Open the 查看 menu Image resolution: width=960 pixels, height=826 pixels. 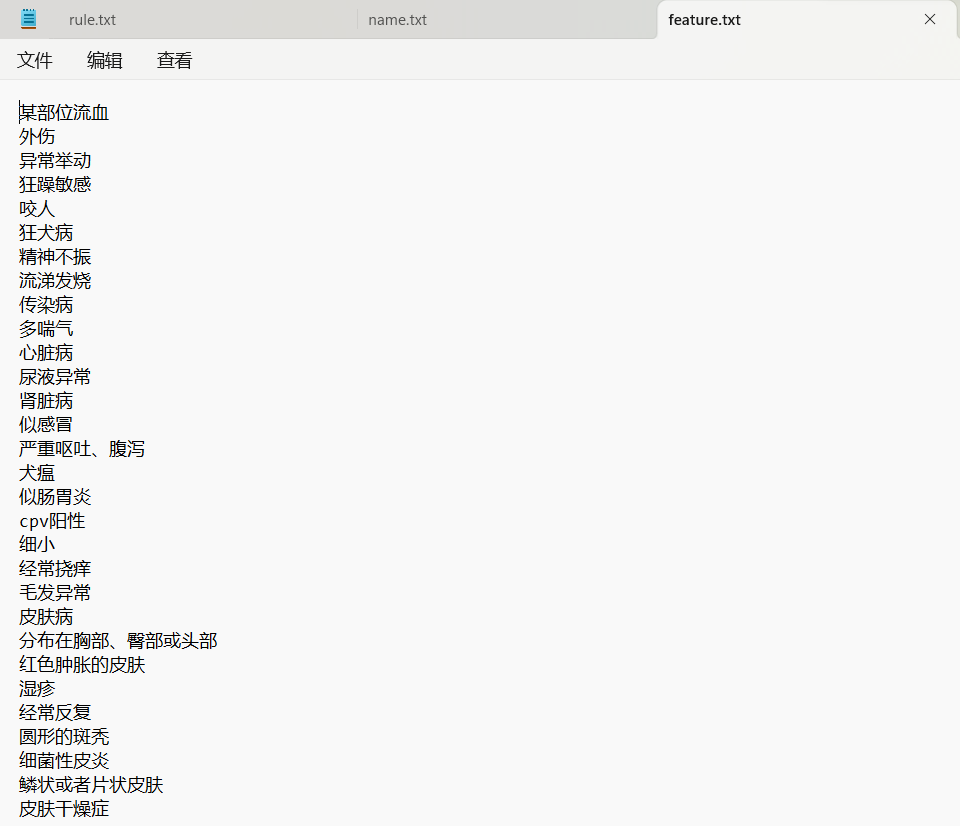pyautogui.click(x=174, y=60)
